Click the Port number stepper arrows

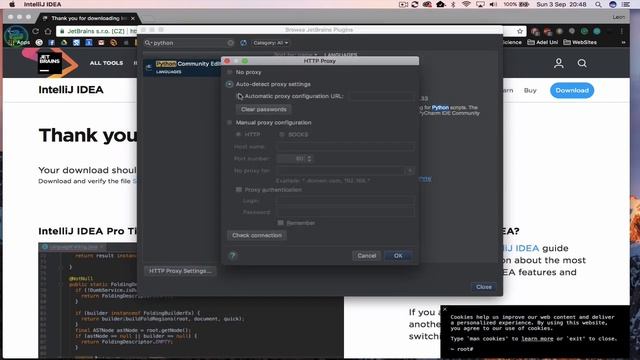(309, 158)
